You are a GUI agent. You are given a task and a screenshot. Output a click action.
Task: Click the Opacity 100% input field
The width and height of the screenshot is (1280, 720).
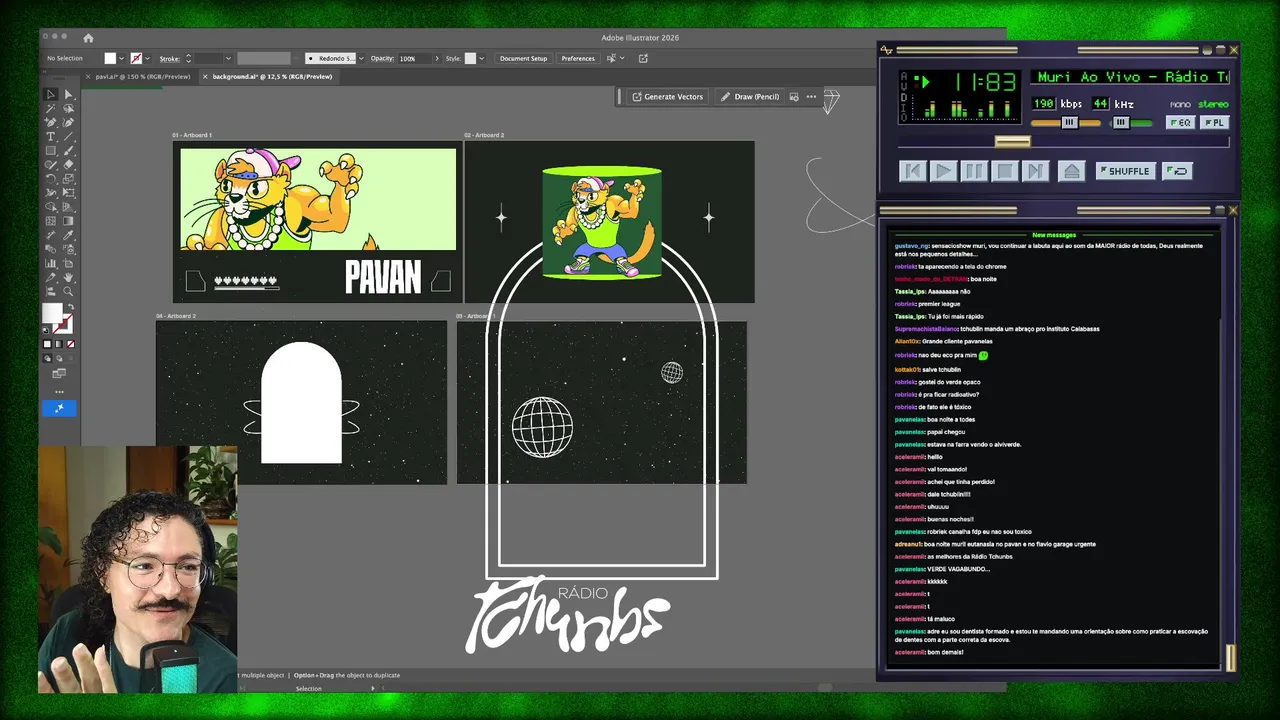point(414,58)
